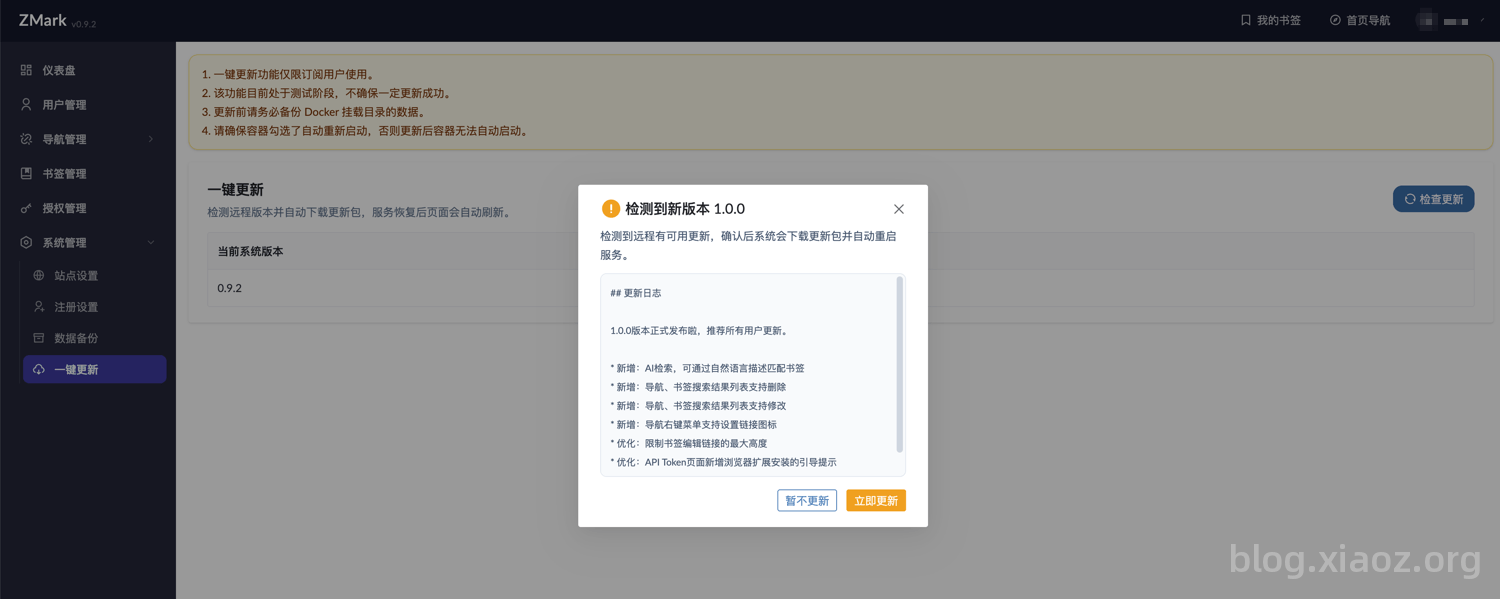Click the 检查更新 button
The image size is (1500, 599).
coord(1433,199)
